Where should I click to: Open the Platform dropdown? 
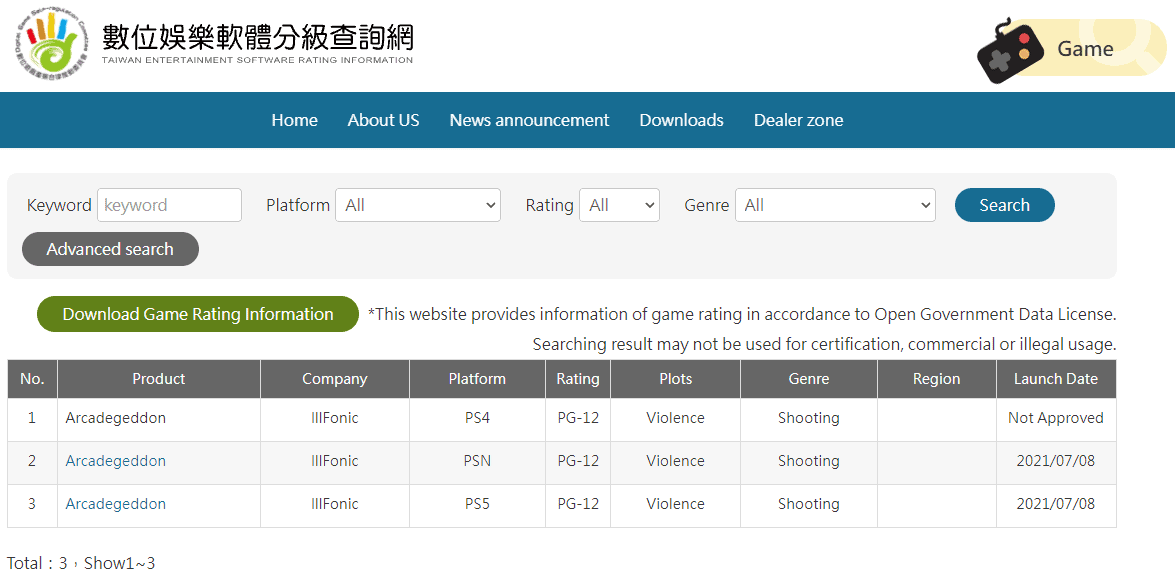pos(418,205)
